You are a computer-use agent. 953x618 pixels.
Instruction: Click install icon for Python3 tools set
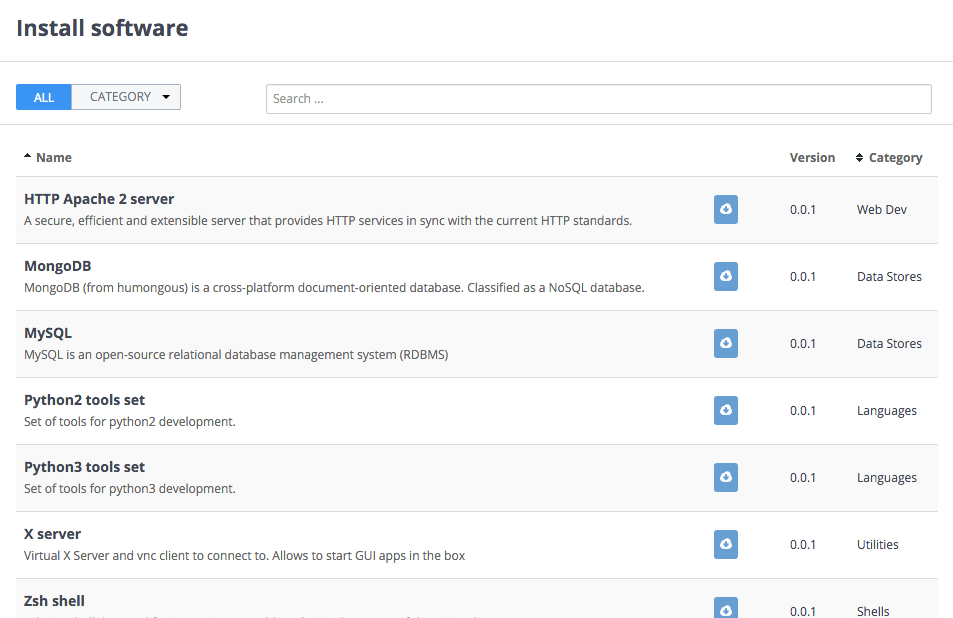[x=726, y=477]
